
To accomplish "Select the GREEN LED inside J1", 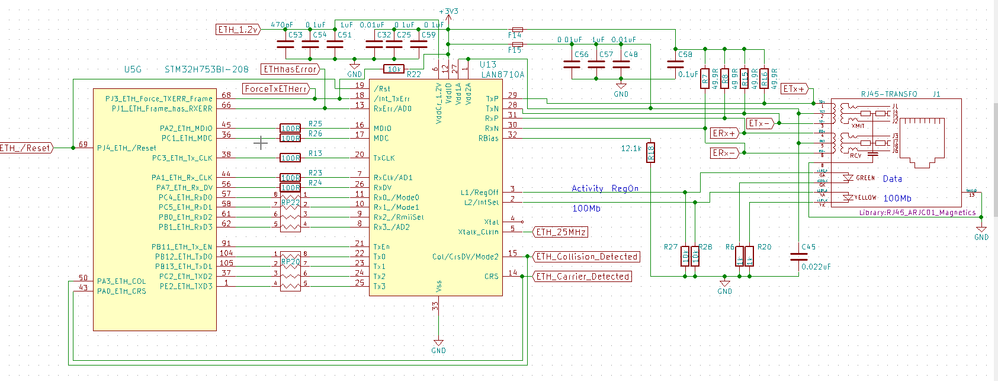I will coord(847,177).
